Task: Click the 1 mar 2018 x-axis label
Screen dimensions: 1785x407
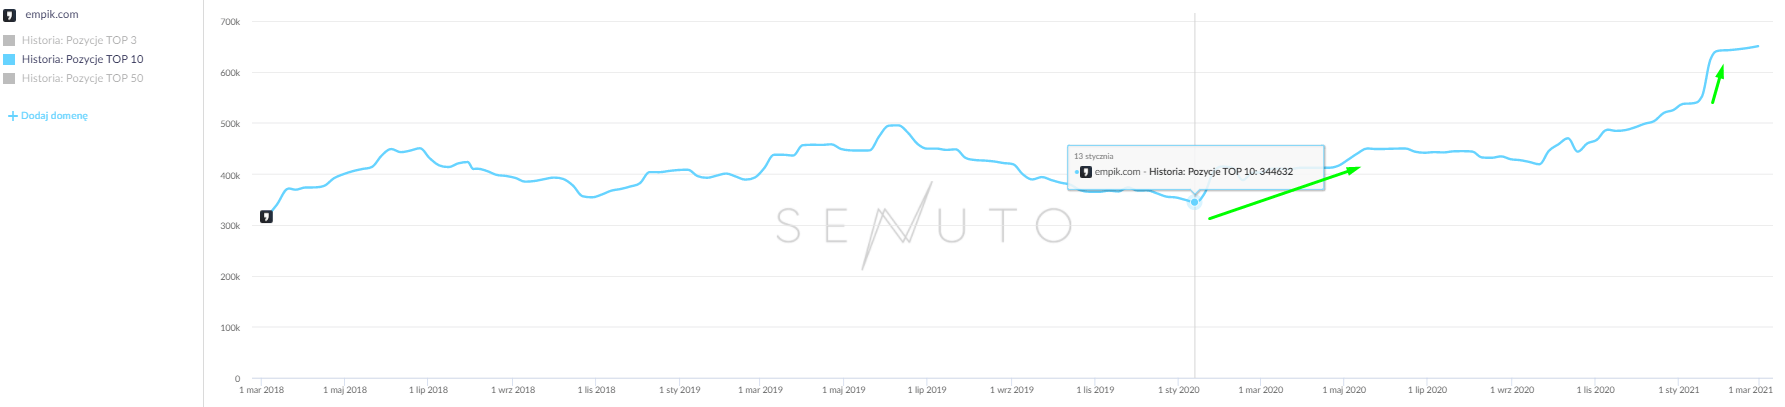Action: (262, 390)
